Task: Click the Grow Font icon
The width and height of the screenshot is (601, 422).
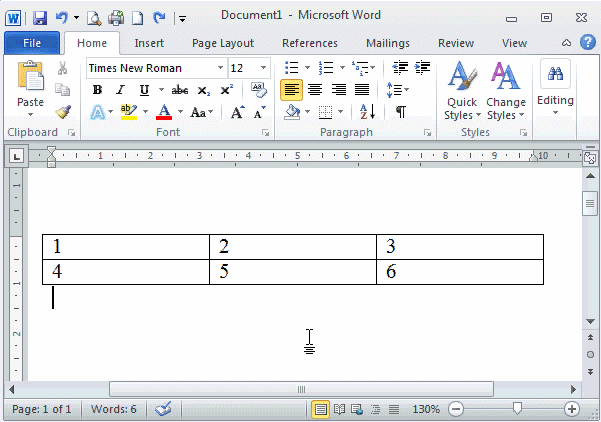Action: (x=237, y=113)
